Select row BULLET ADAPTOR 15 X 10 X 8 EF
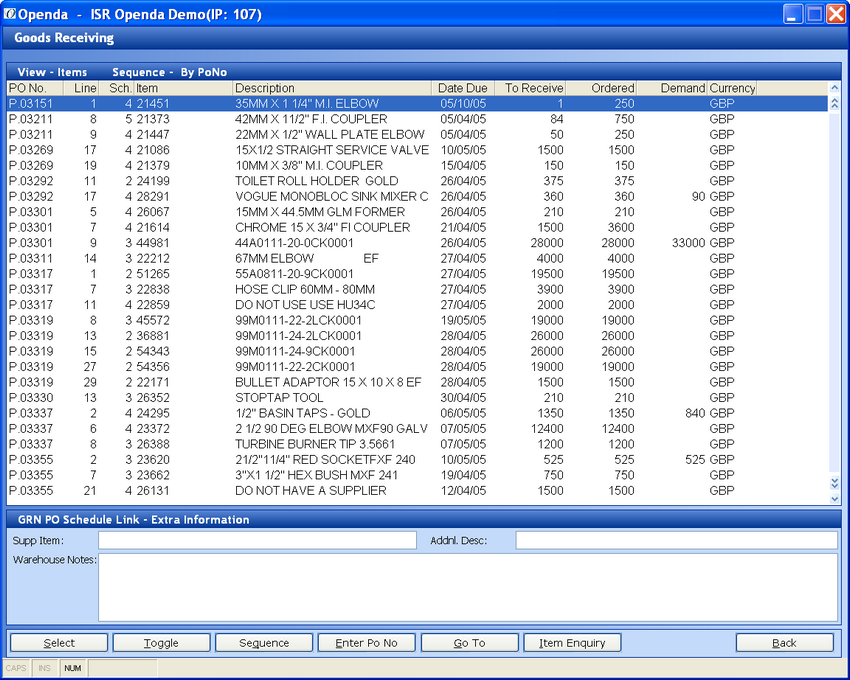The image size is (850, 680). pos(417,382)
